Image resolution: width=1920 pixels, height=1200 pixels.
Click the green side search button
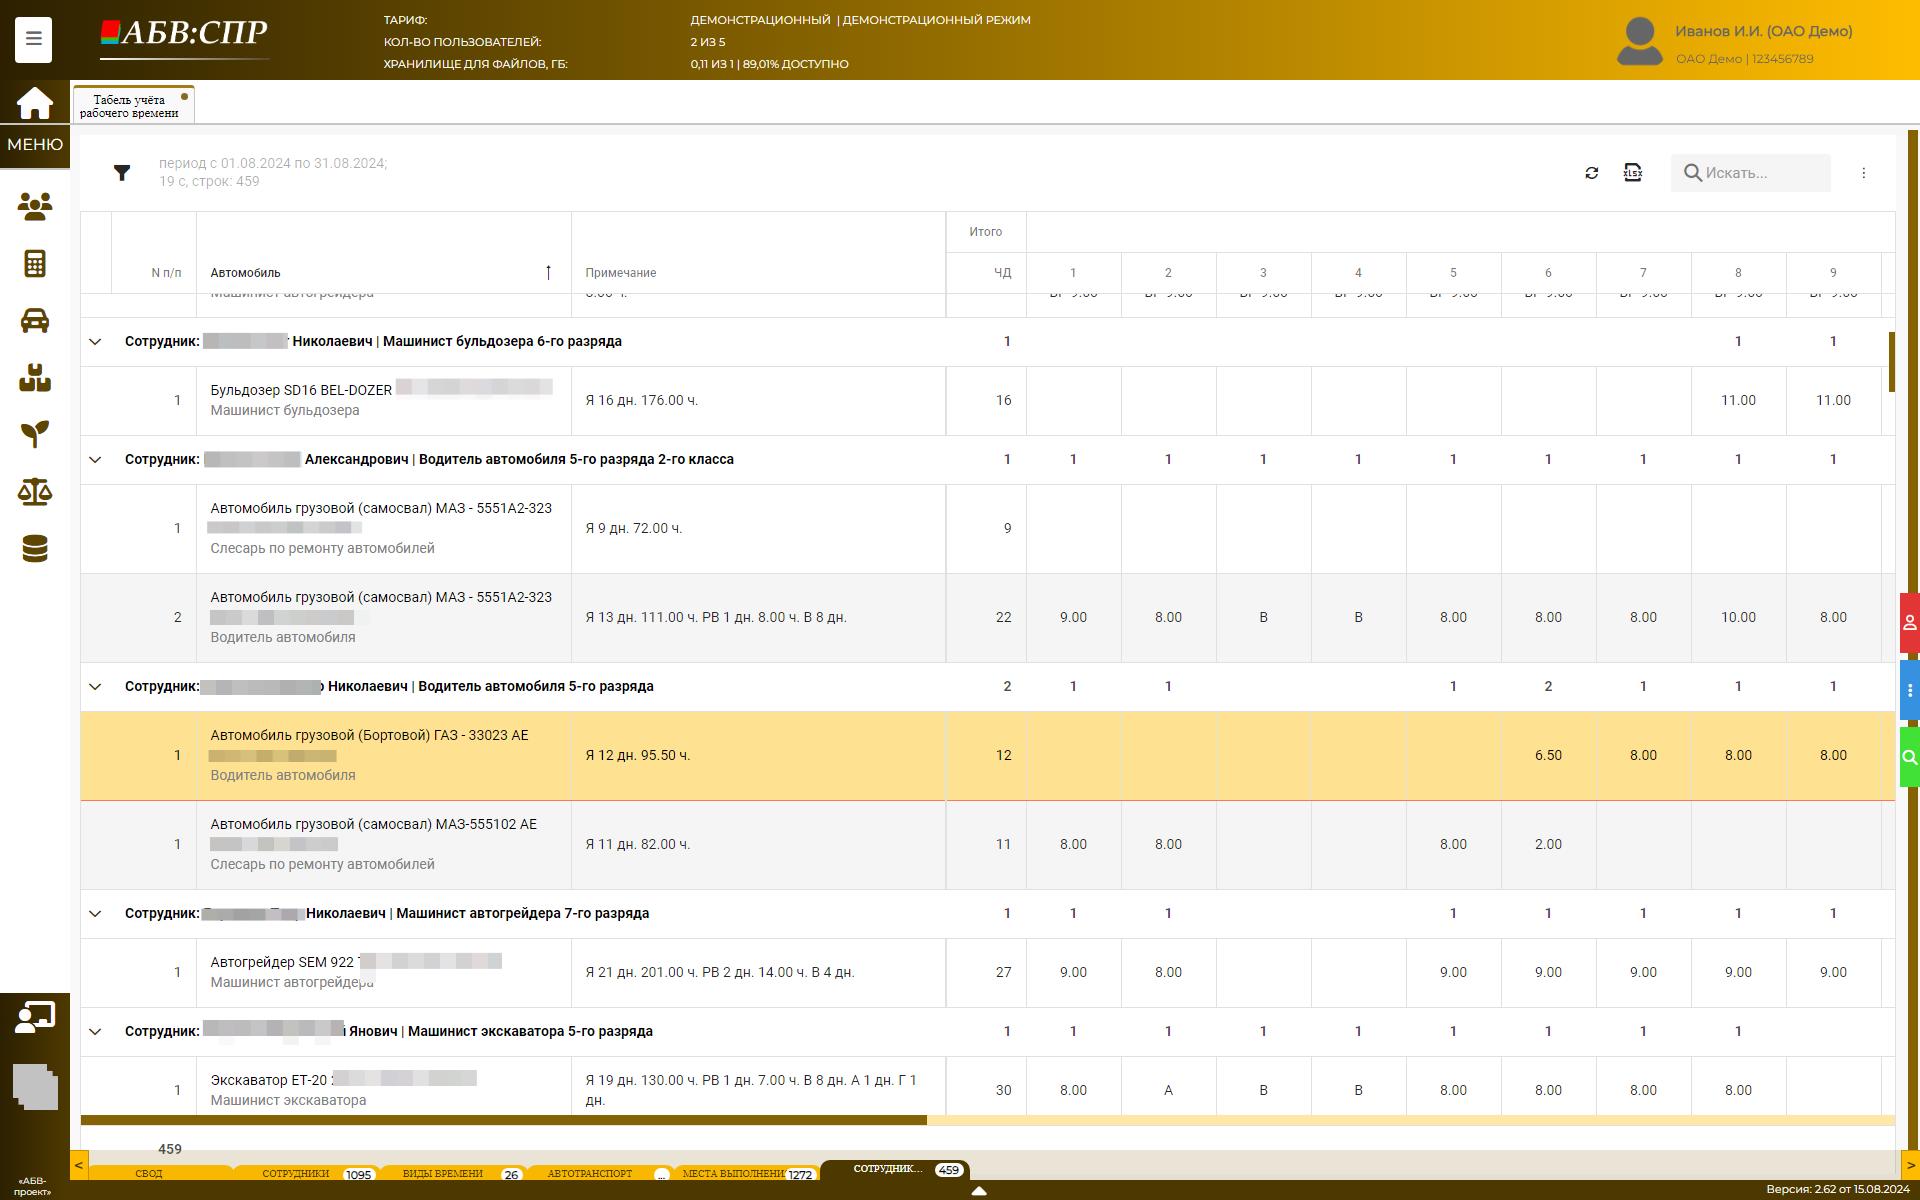1909,757
